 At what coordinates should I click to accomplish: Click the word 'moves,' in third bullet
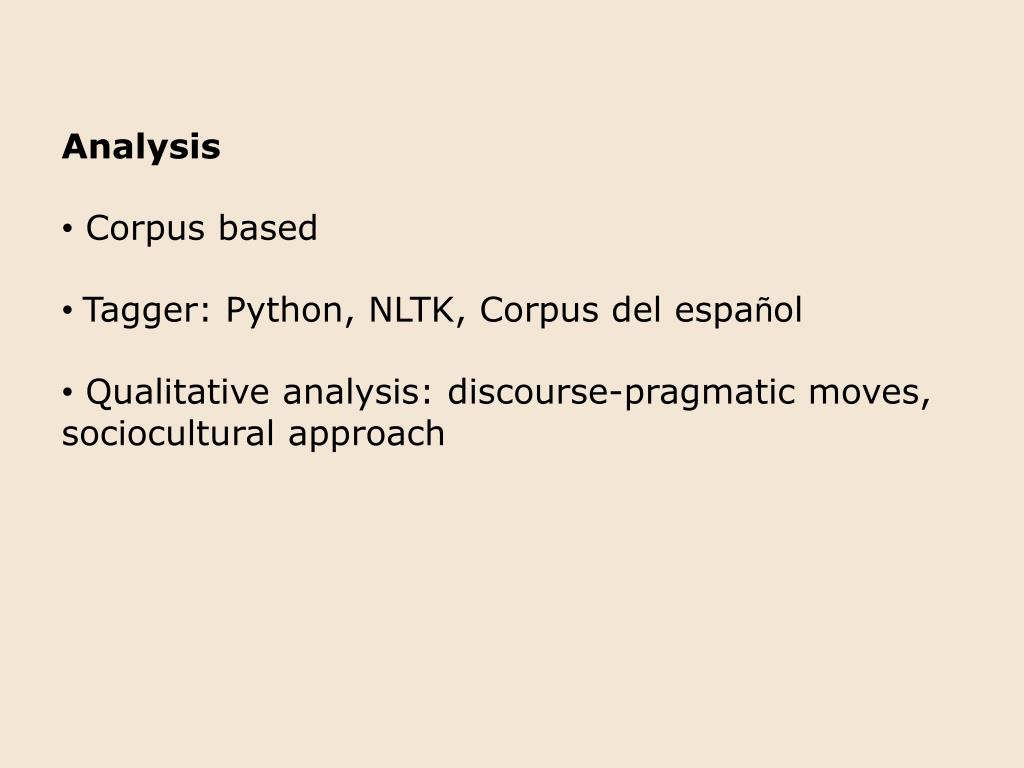tap(869, 394)
